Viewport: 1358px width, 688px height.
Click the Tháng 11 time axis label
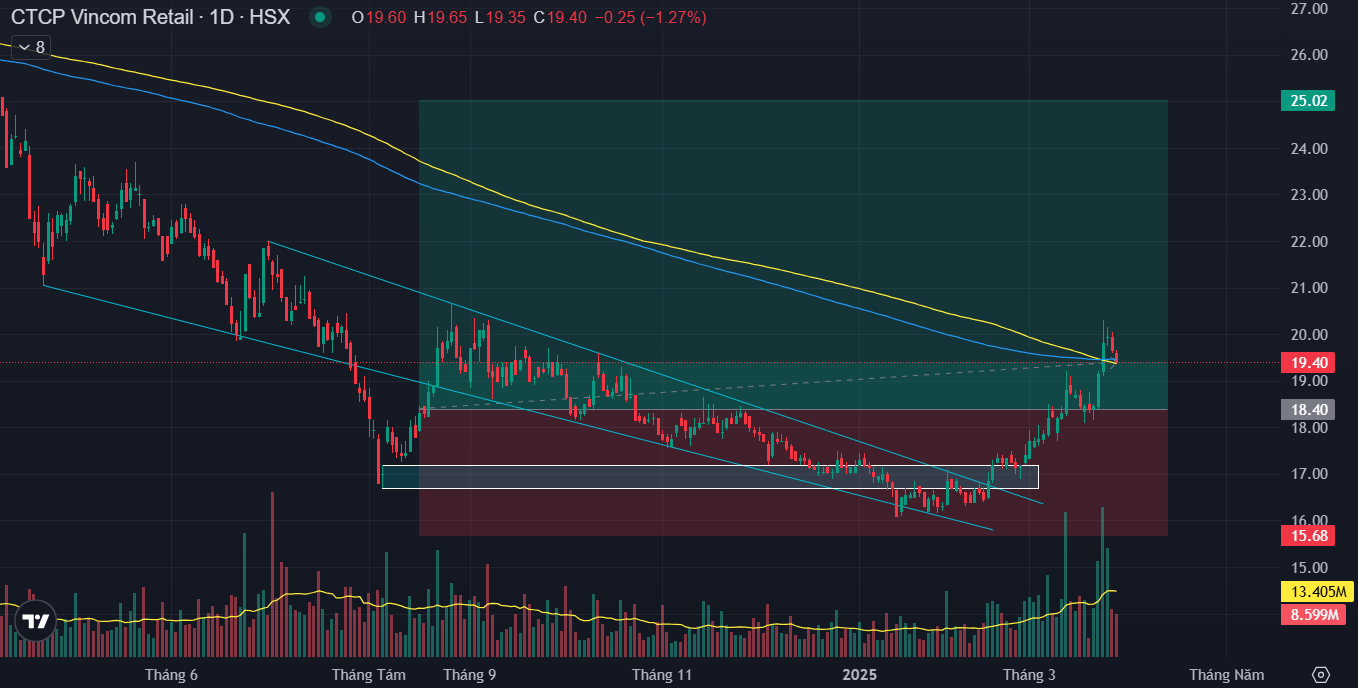point(662,675)
